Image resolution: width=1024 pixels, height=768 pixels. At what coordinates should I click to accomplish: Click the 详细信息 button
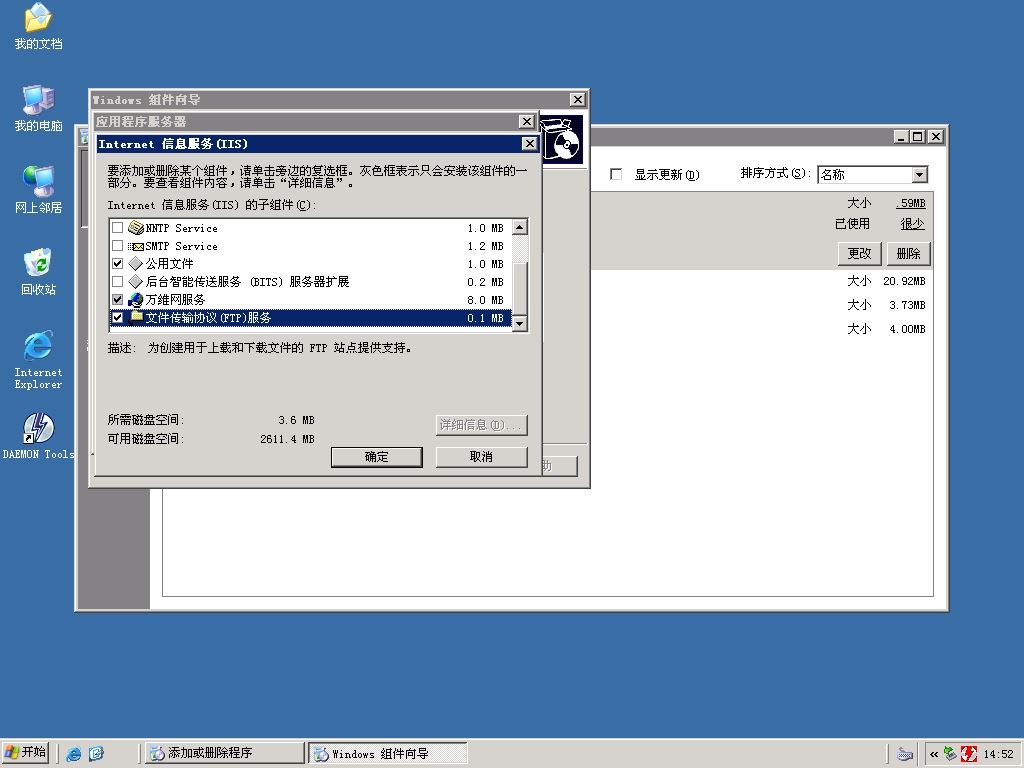point(481,425)
